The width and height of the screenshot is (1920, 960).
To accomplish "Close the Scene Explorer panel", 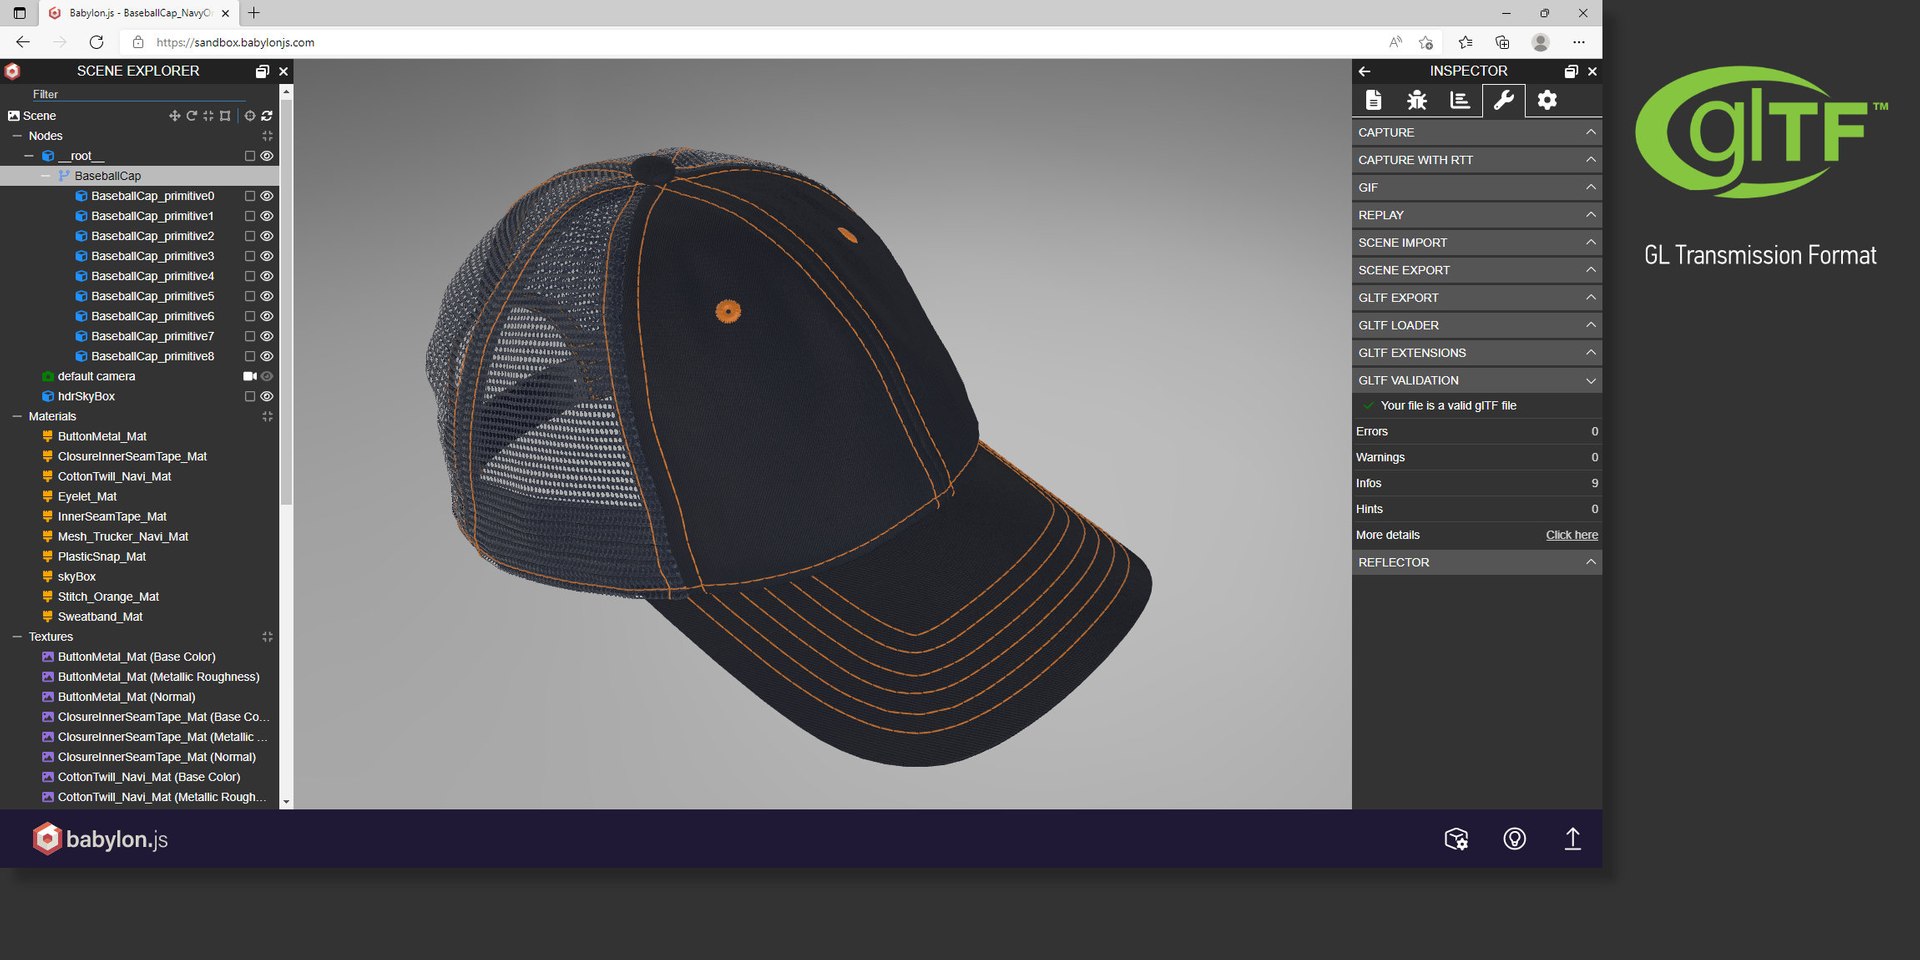I will click(x=283, y=71).
